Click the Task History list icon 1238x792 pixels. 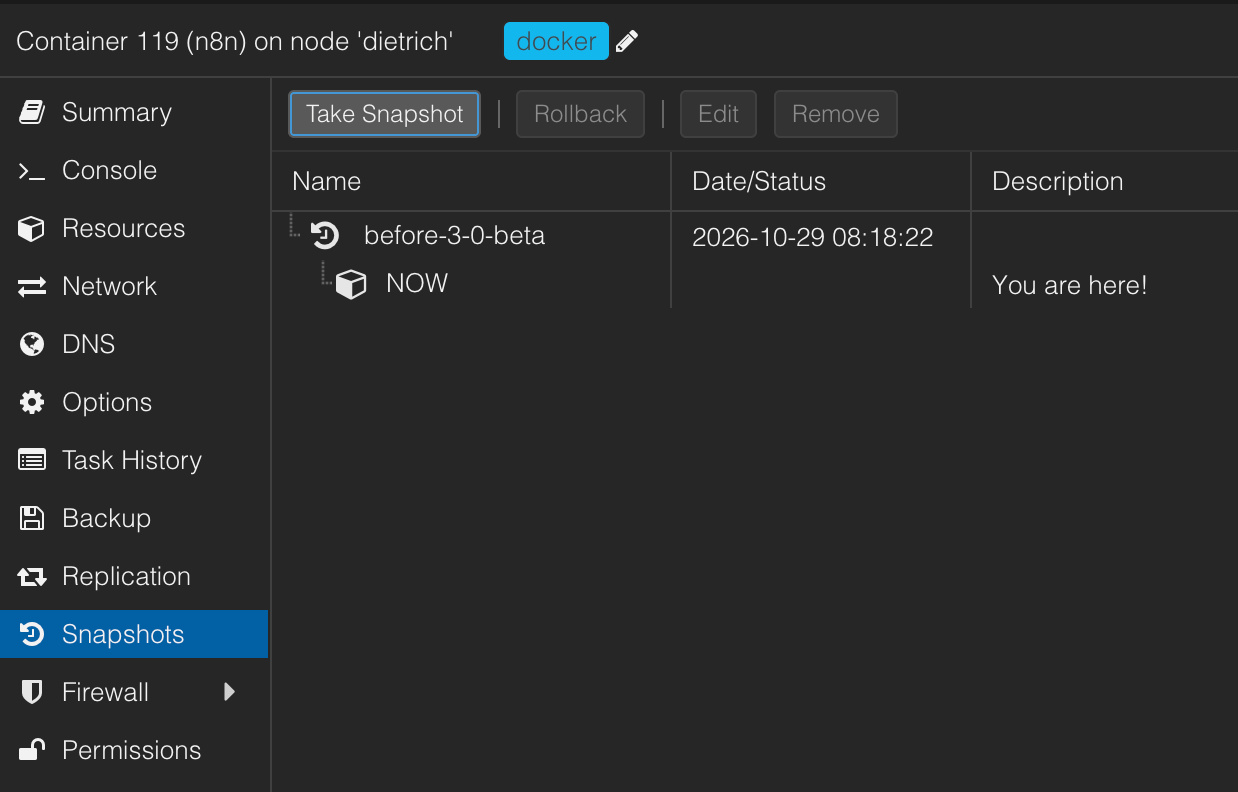(32, 460)
